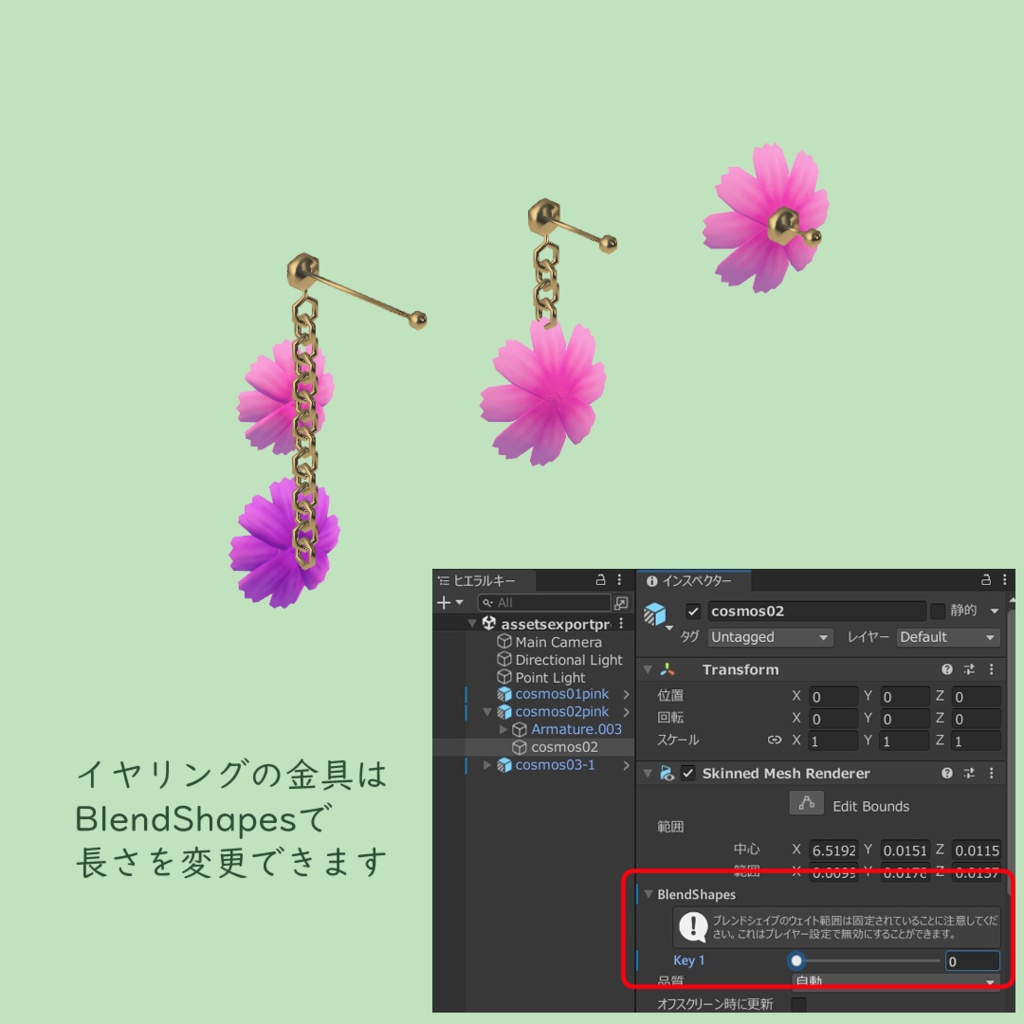Toggle the cosmos02 active checkbox
This screenshot has width=1024, height=1024.
[692, 611]
